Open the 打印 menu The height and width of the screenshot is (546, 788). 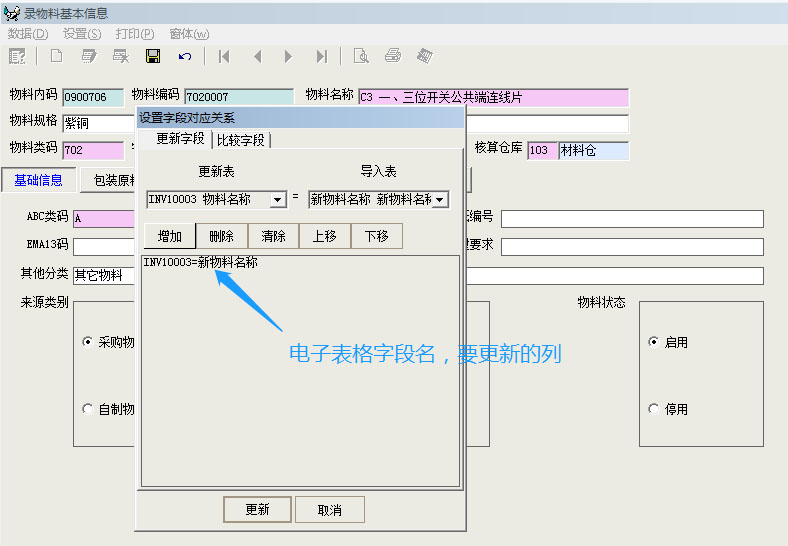(134, 33)
